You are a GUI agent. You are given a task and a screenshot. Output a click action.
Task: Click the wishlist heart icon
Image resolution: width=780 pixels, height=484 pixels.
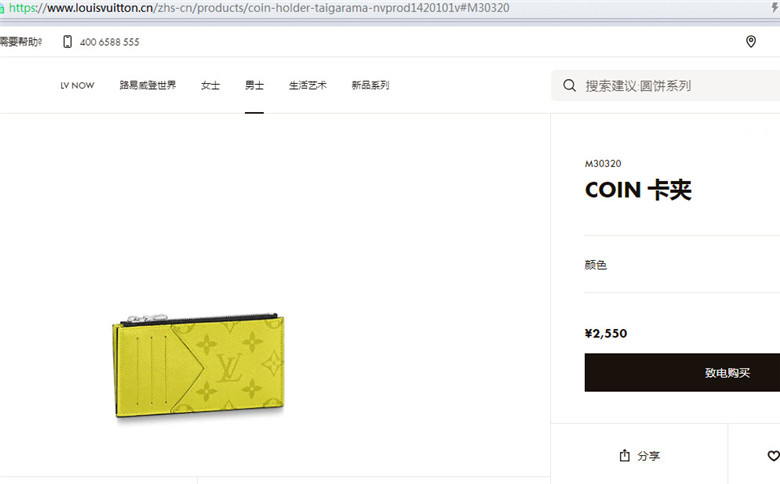(x=774, y=455)
